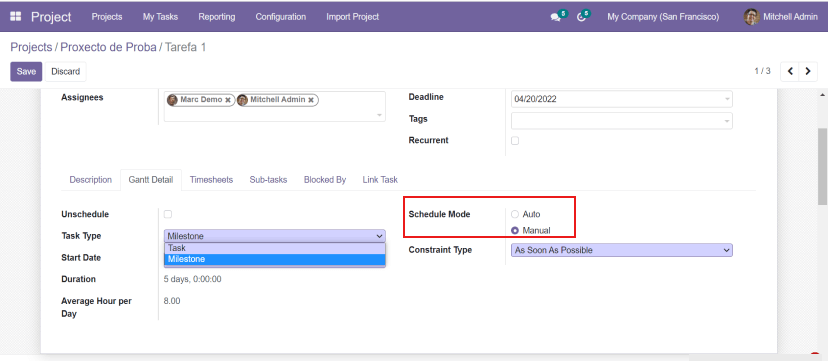Expand the Assignees dropdown arrow

tap(379, 115)
